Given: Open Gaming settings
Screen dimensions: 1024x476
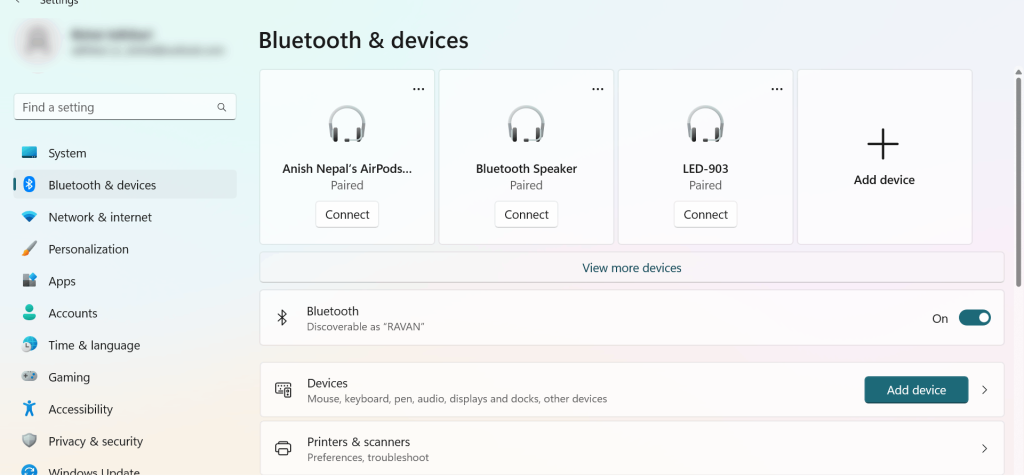Looking at the screenshot, I should [x=125, y=377].
